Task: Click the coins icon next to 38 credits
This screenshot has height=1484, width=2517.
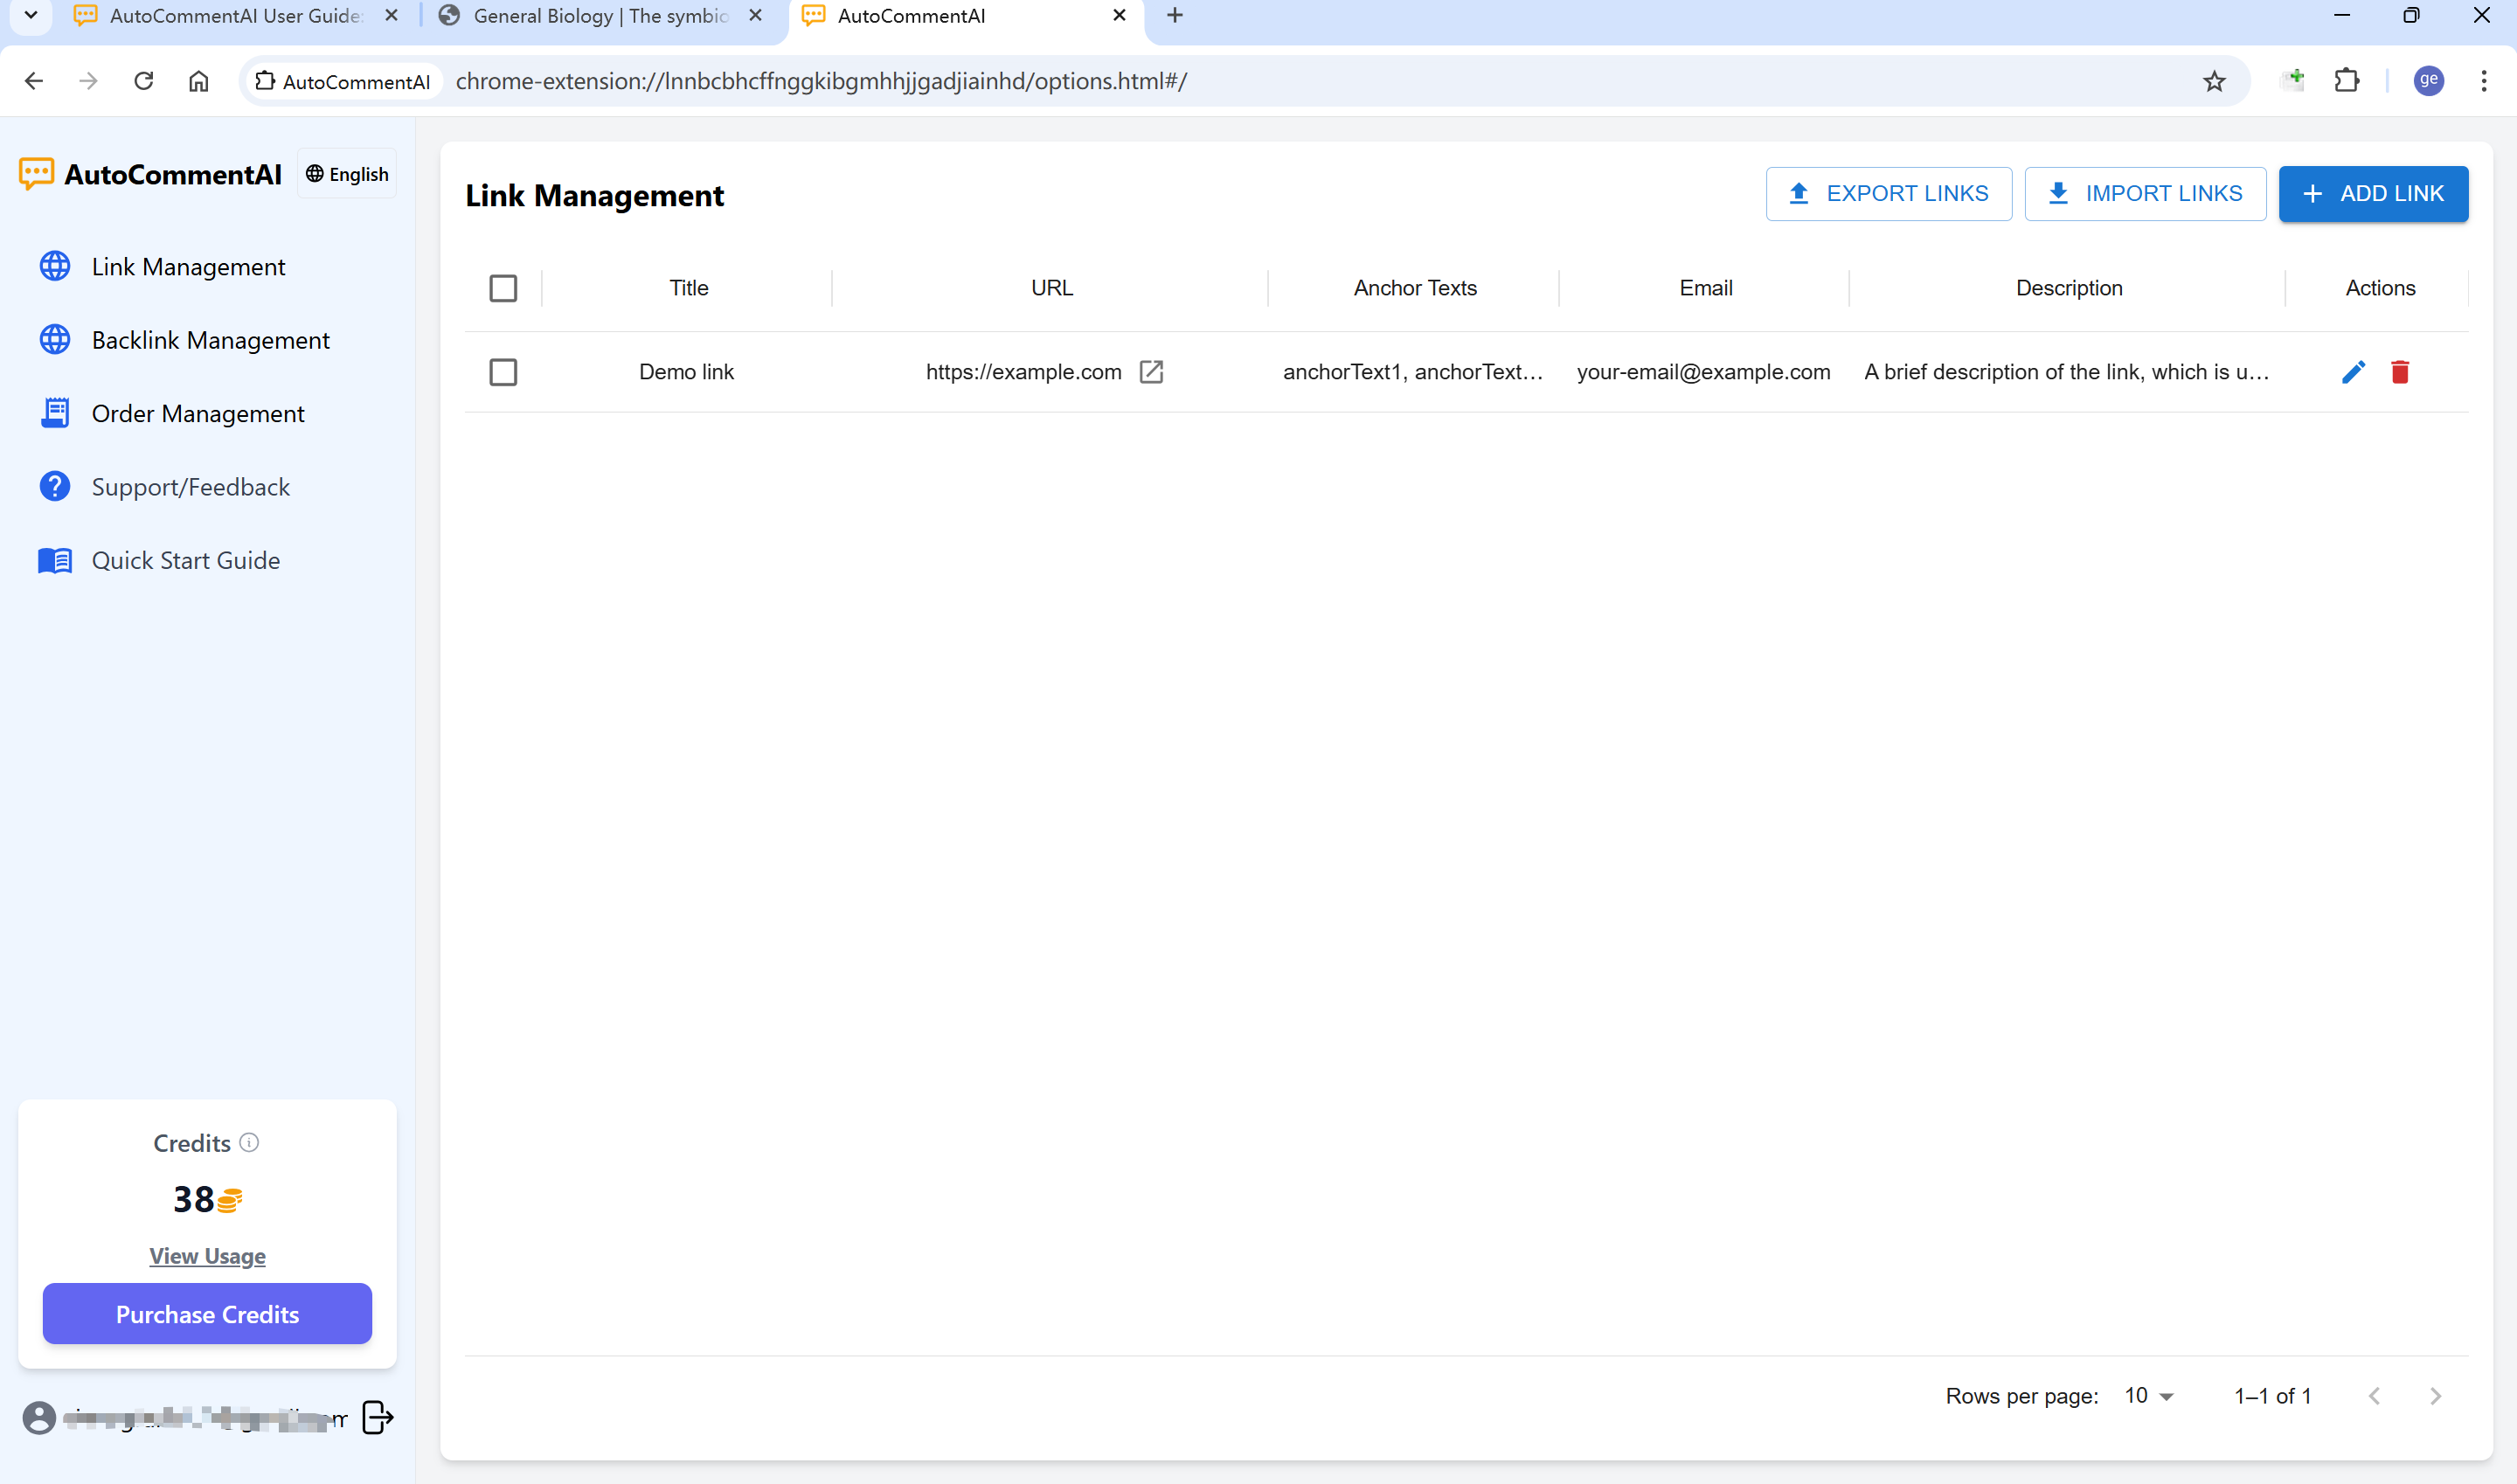Action: (230, 1200)
